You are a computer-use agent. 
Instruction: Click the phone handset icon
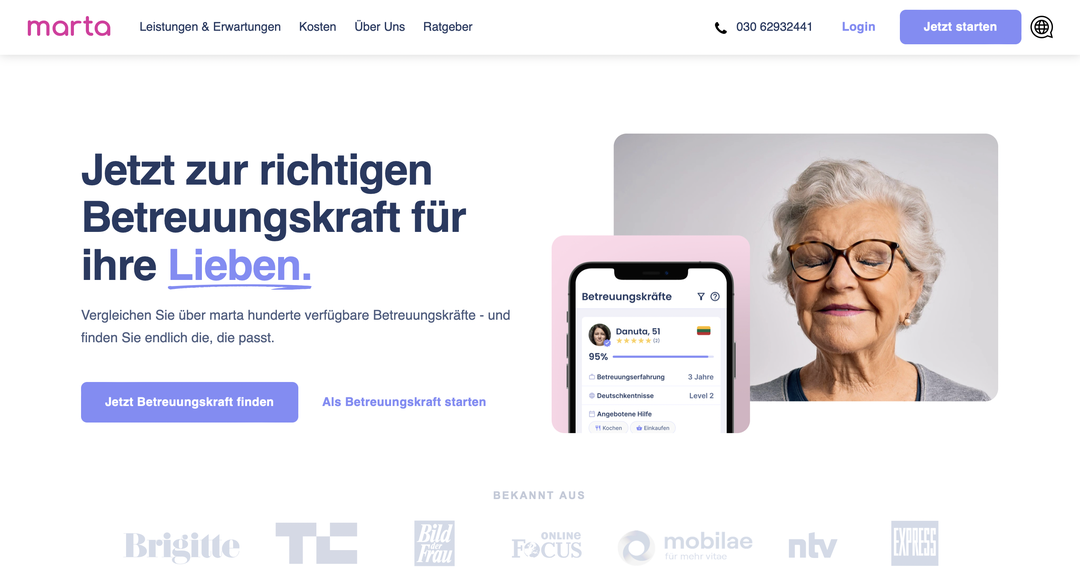pos(720,28)
